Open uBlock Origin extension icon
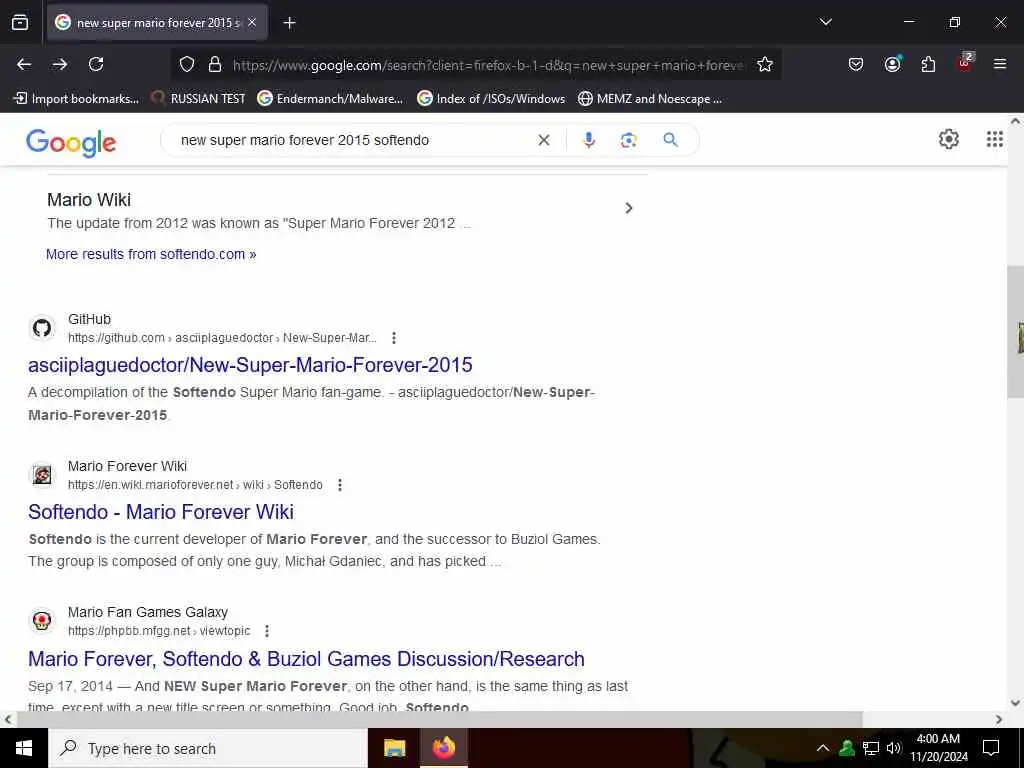 click(x=965, y=63)
